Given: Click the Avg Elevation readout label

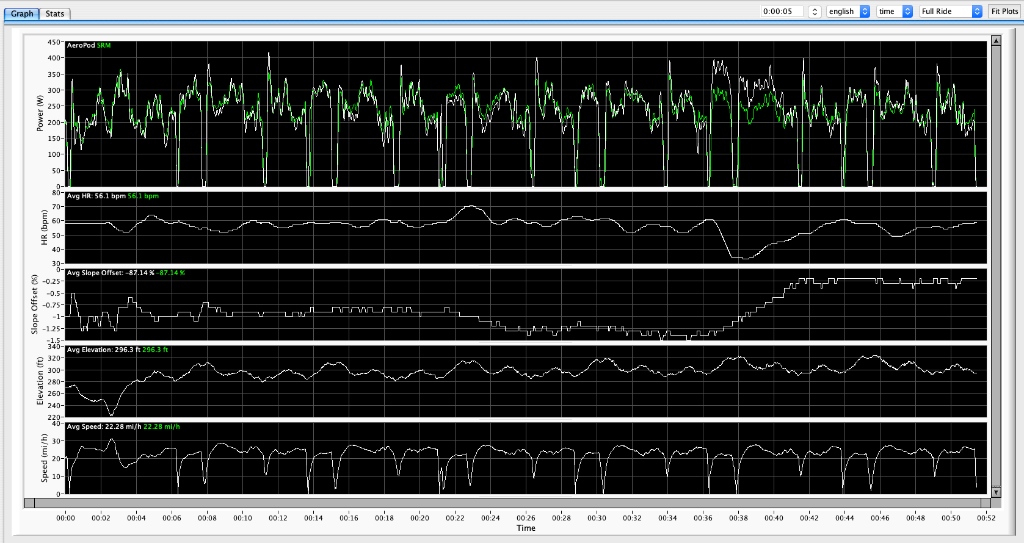Looking at the screenshot, I should [x=104, y=349].
